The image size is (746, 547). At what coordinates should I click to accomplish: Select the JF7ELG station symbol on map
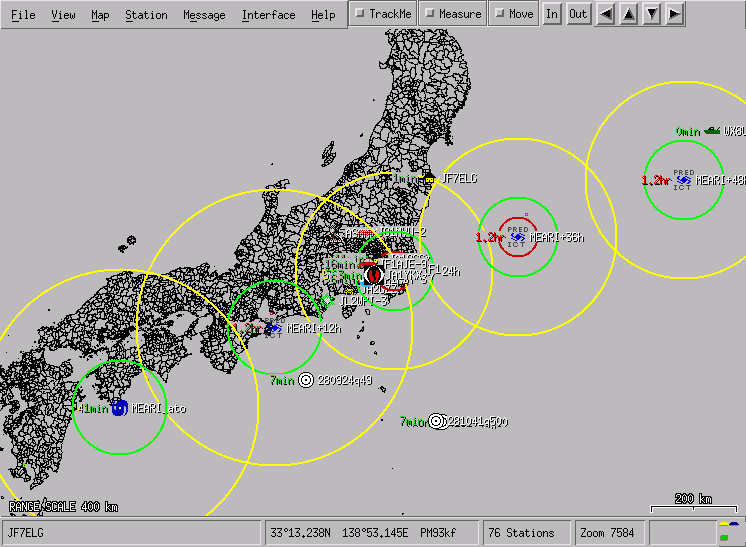430,179
